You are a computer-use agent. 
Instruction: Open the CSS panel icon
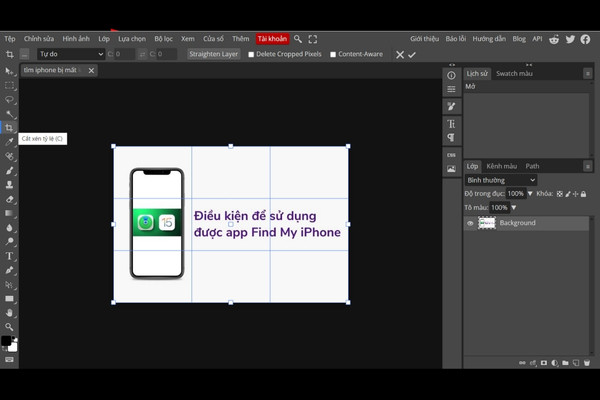click(452, 155)
